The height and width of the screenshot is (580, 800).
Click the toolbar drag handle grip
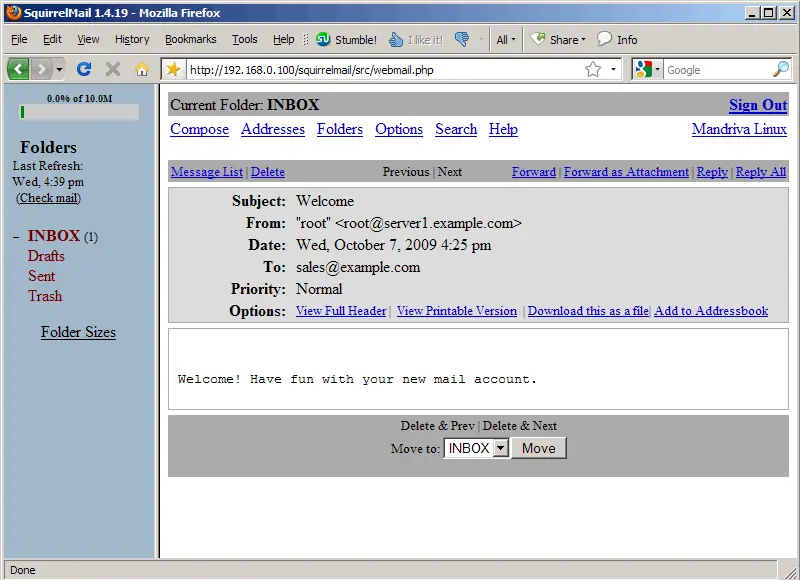click(x=306, y=39)
